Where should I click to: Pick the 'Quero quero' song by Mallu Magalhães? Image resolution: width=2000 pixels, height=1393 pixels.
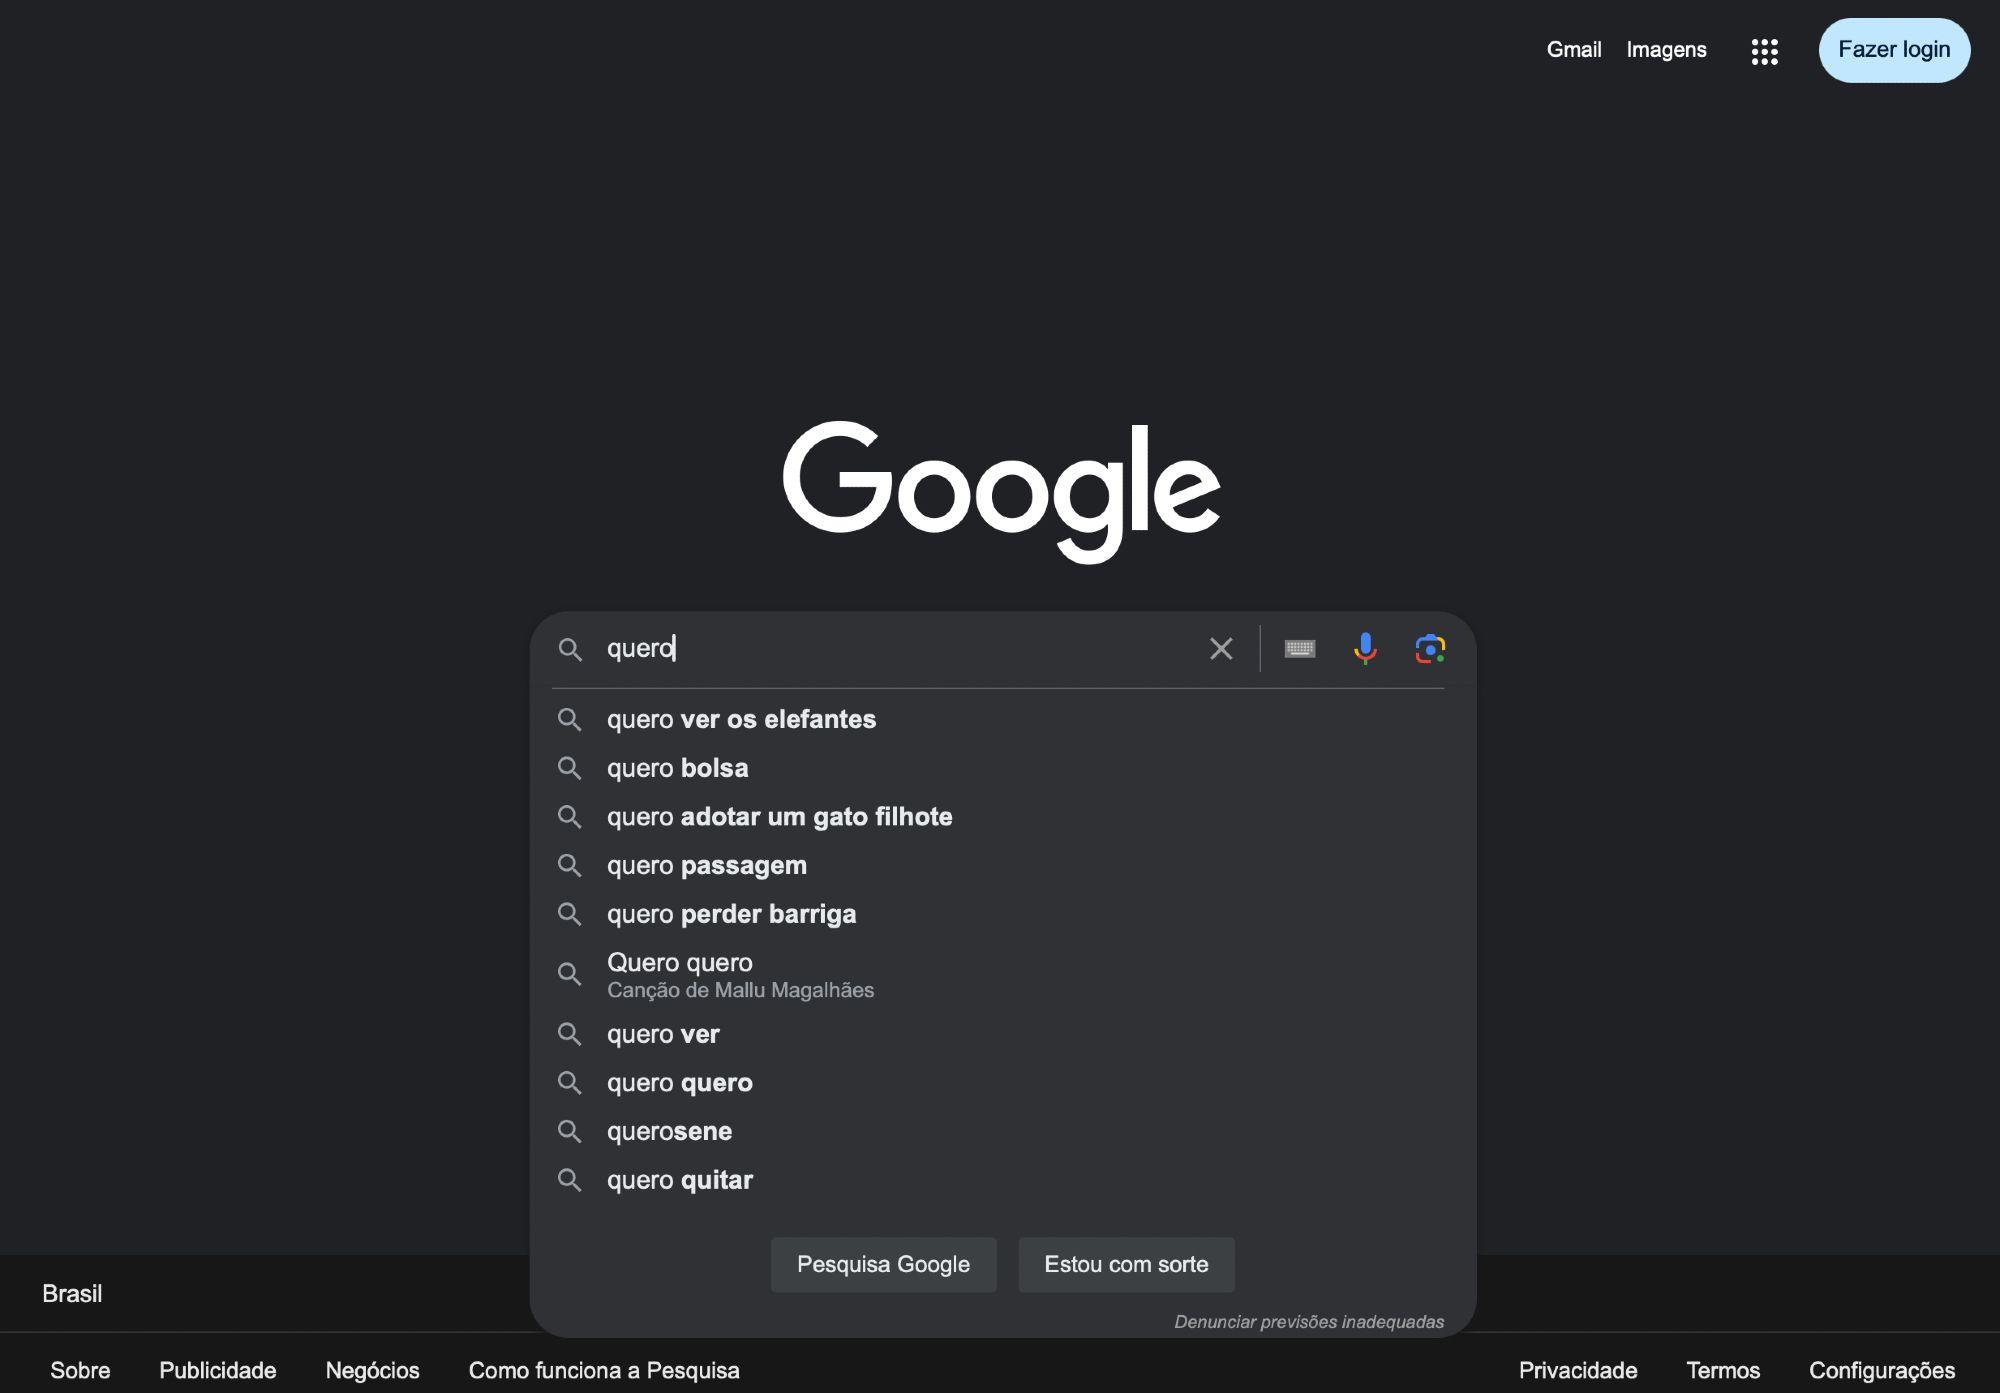pos(1001,975)
